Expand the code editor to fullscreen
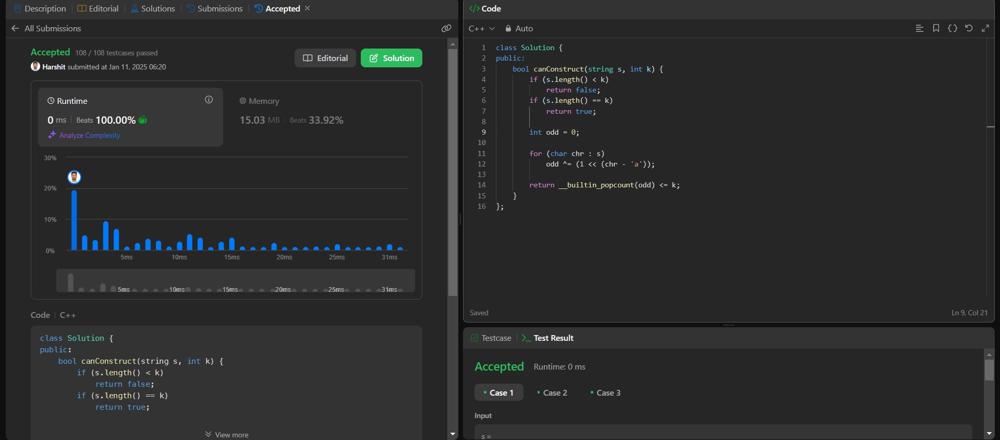 pyautogui.click(x=985, y=28)
